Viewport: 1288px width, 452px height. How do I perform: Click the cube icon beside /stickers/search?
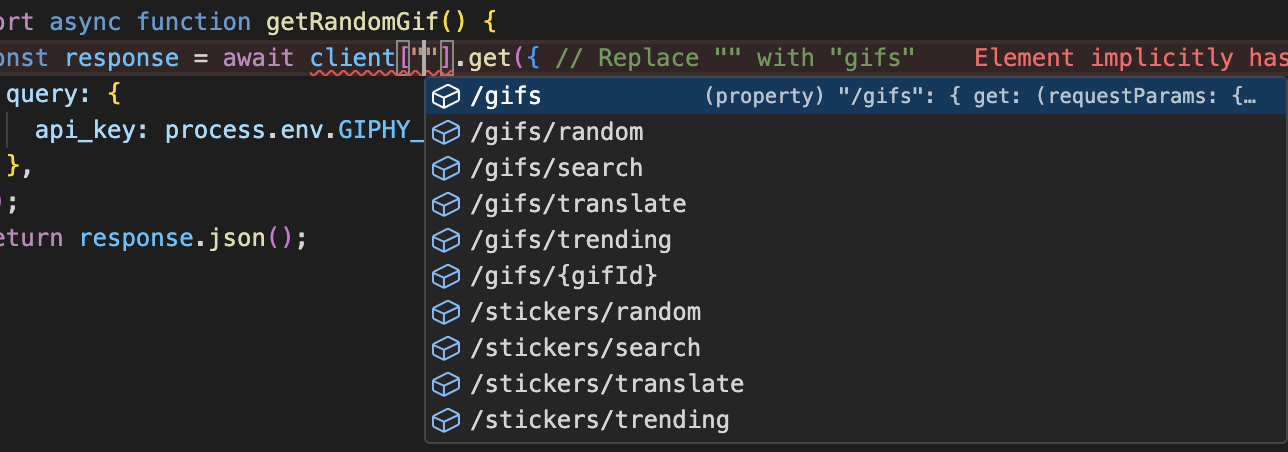tap(444, 348)
